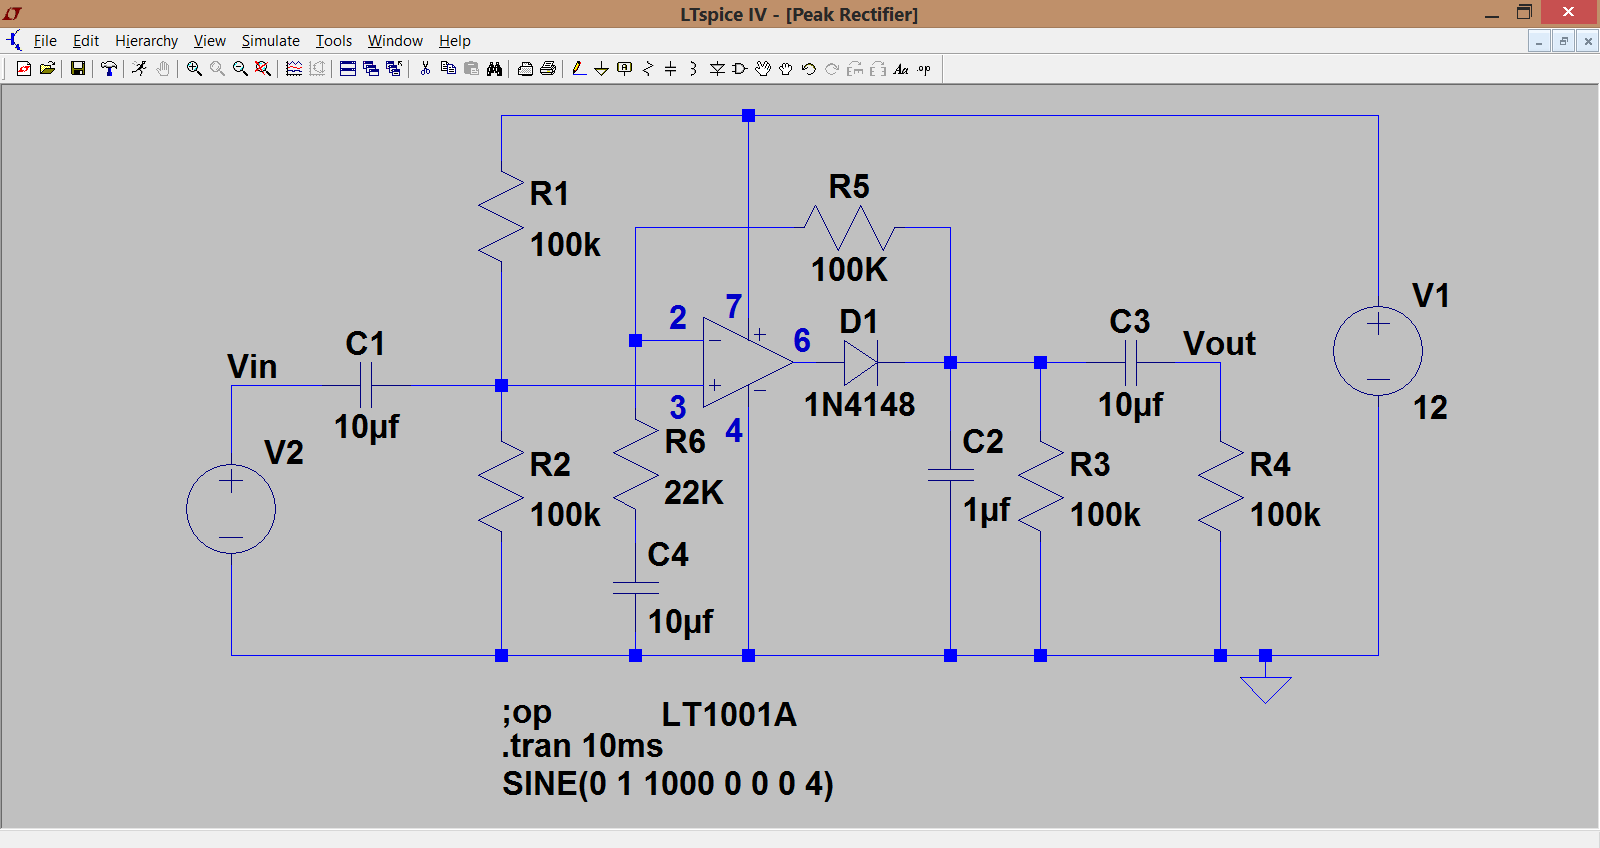Screen dimensions: 1600x848
Task: Click the D1 diode symbol
Action: (x=861, y=363)
